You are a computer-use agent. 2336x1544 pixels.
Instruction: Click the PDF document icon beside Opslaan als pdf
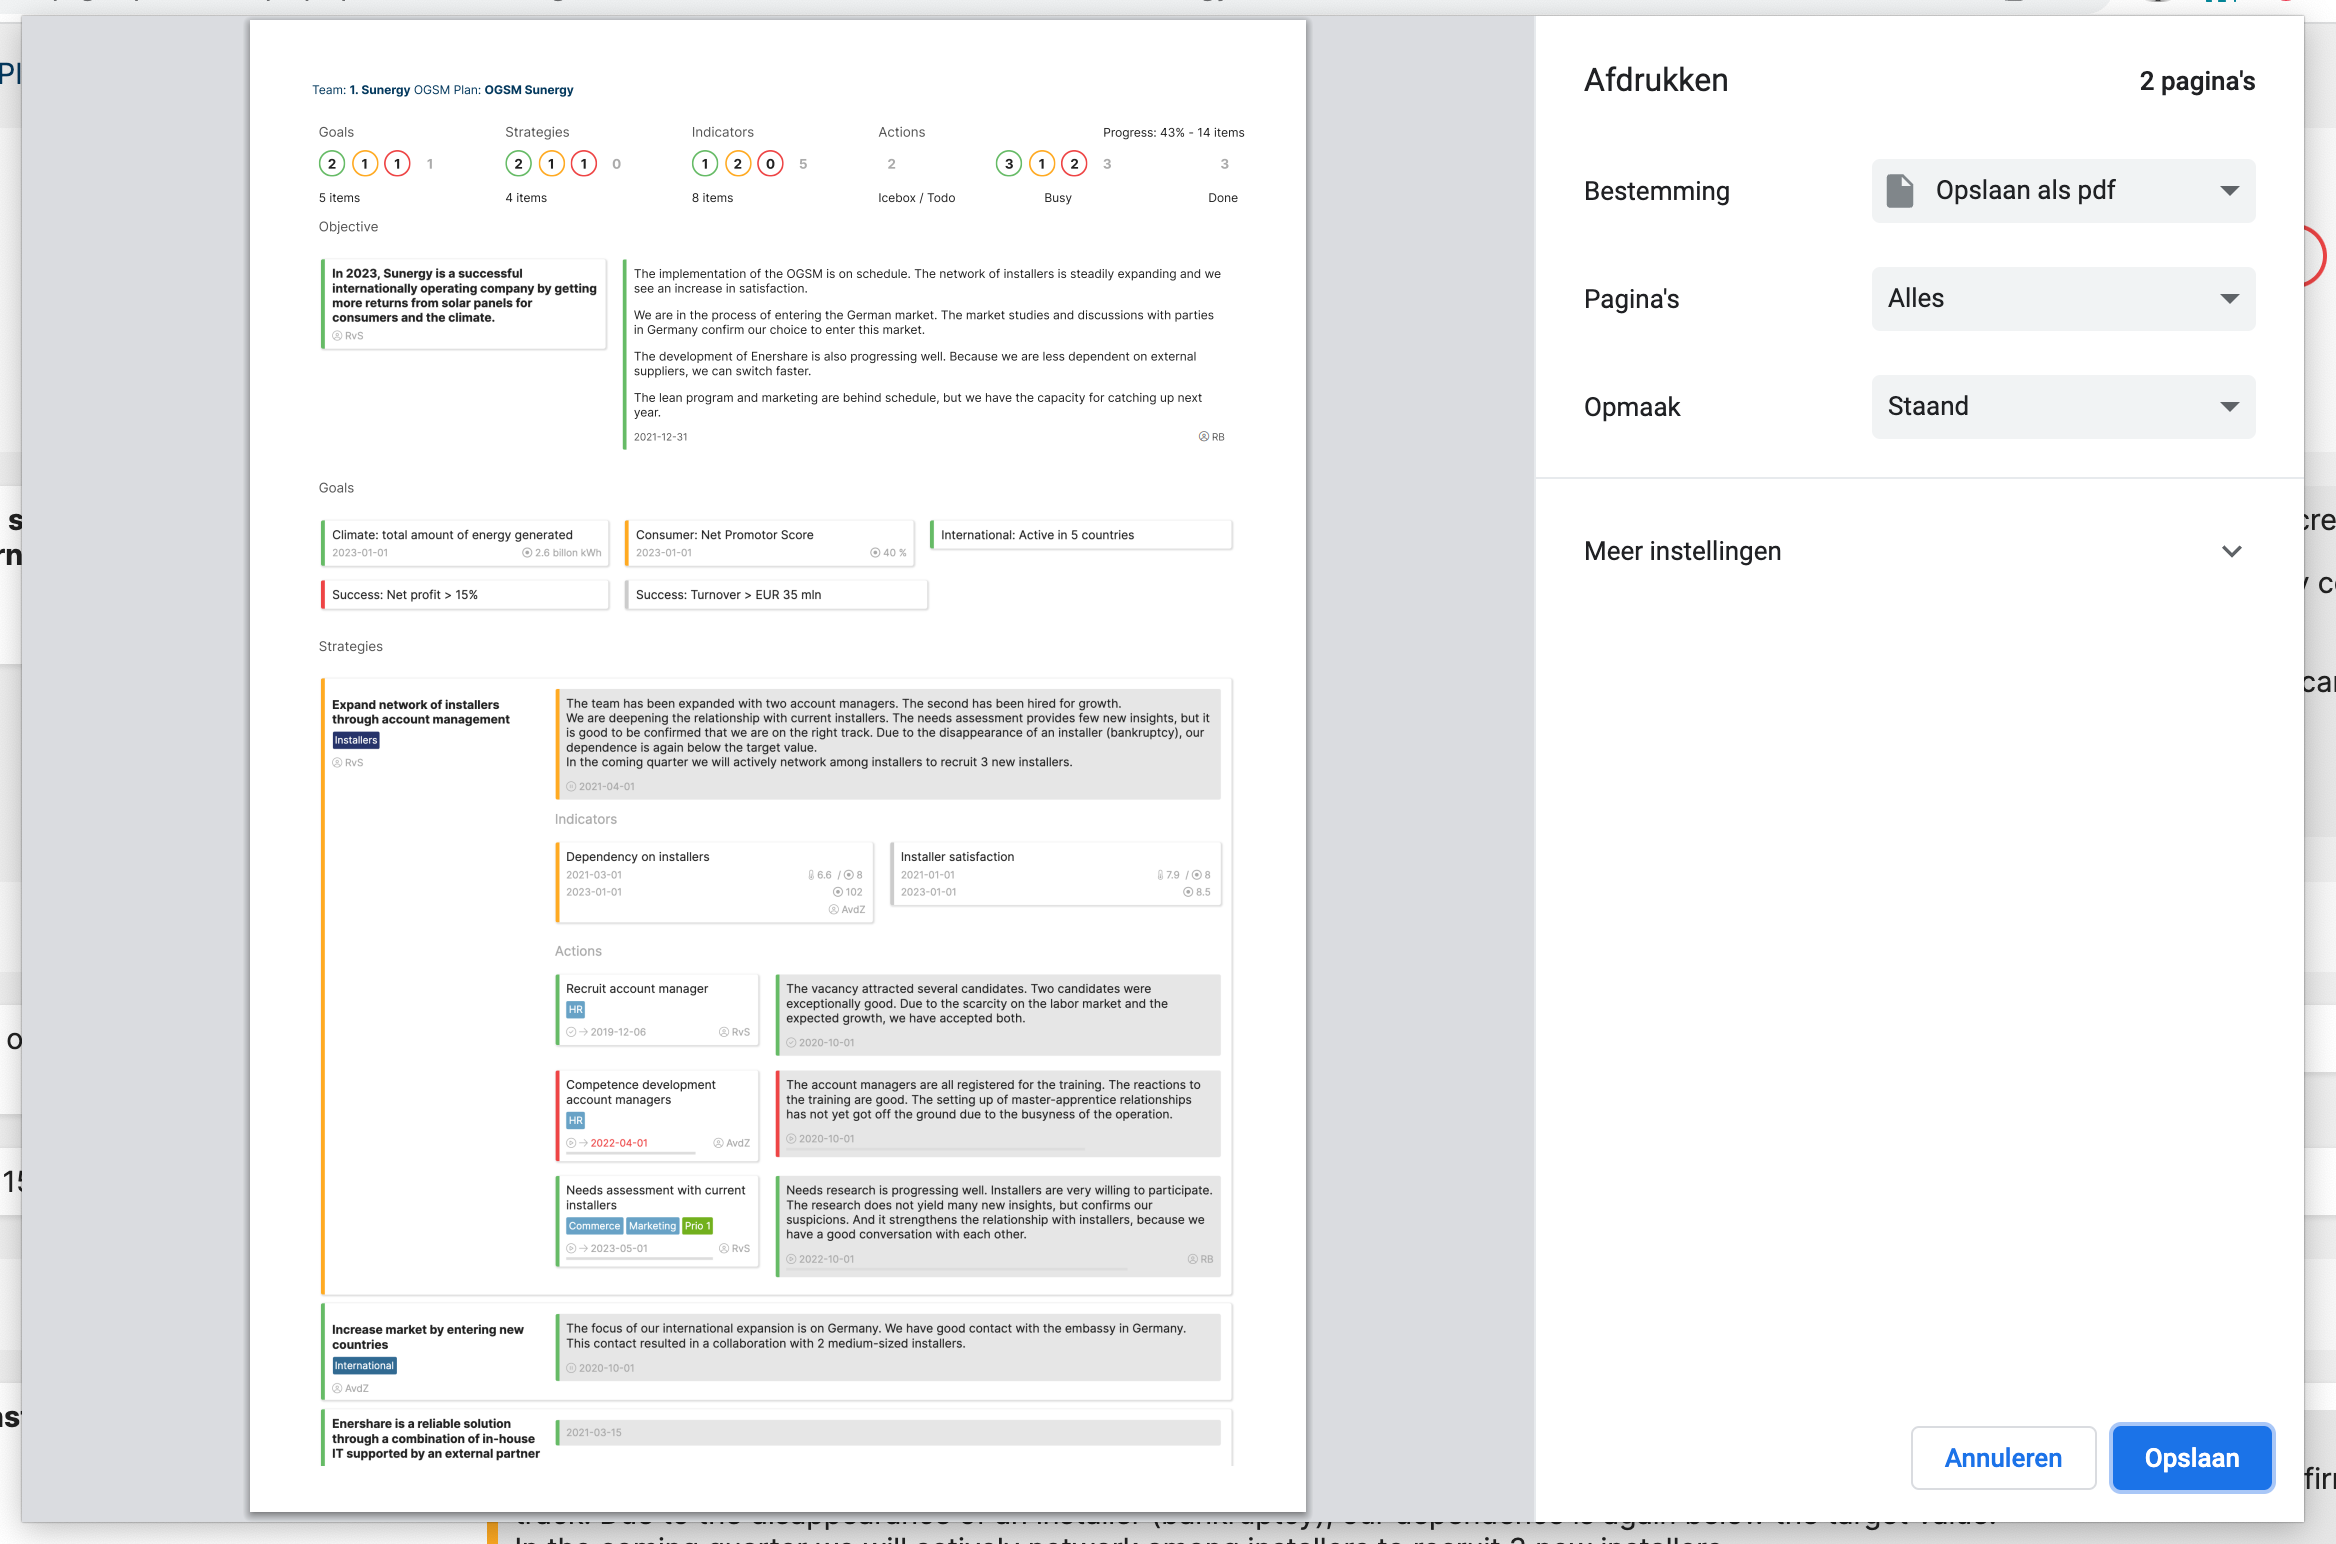pyautogui.click(x=1899, y=190)
